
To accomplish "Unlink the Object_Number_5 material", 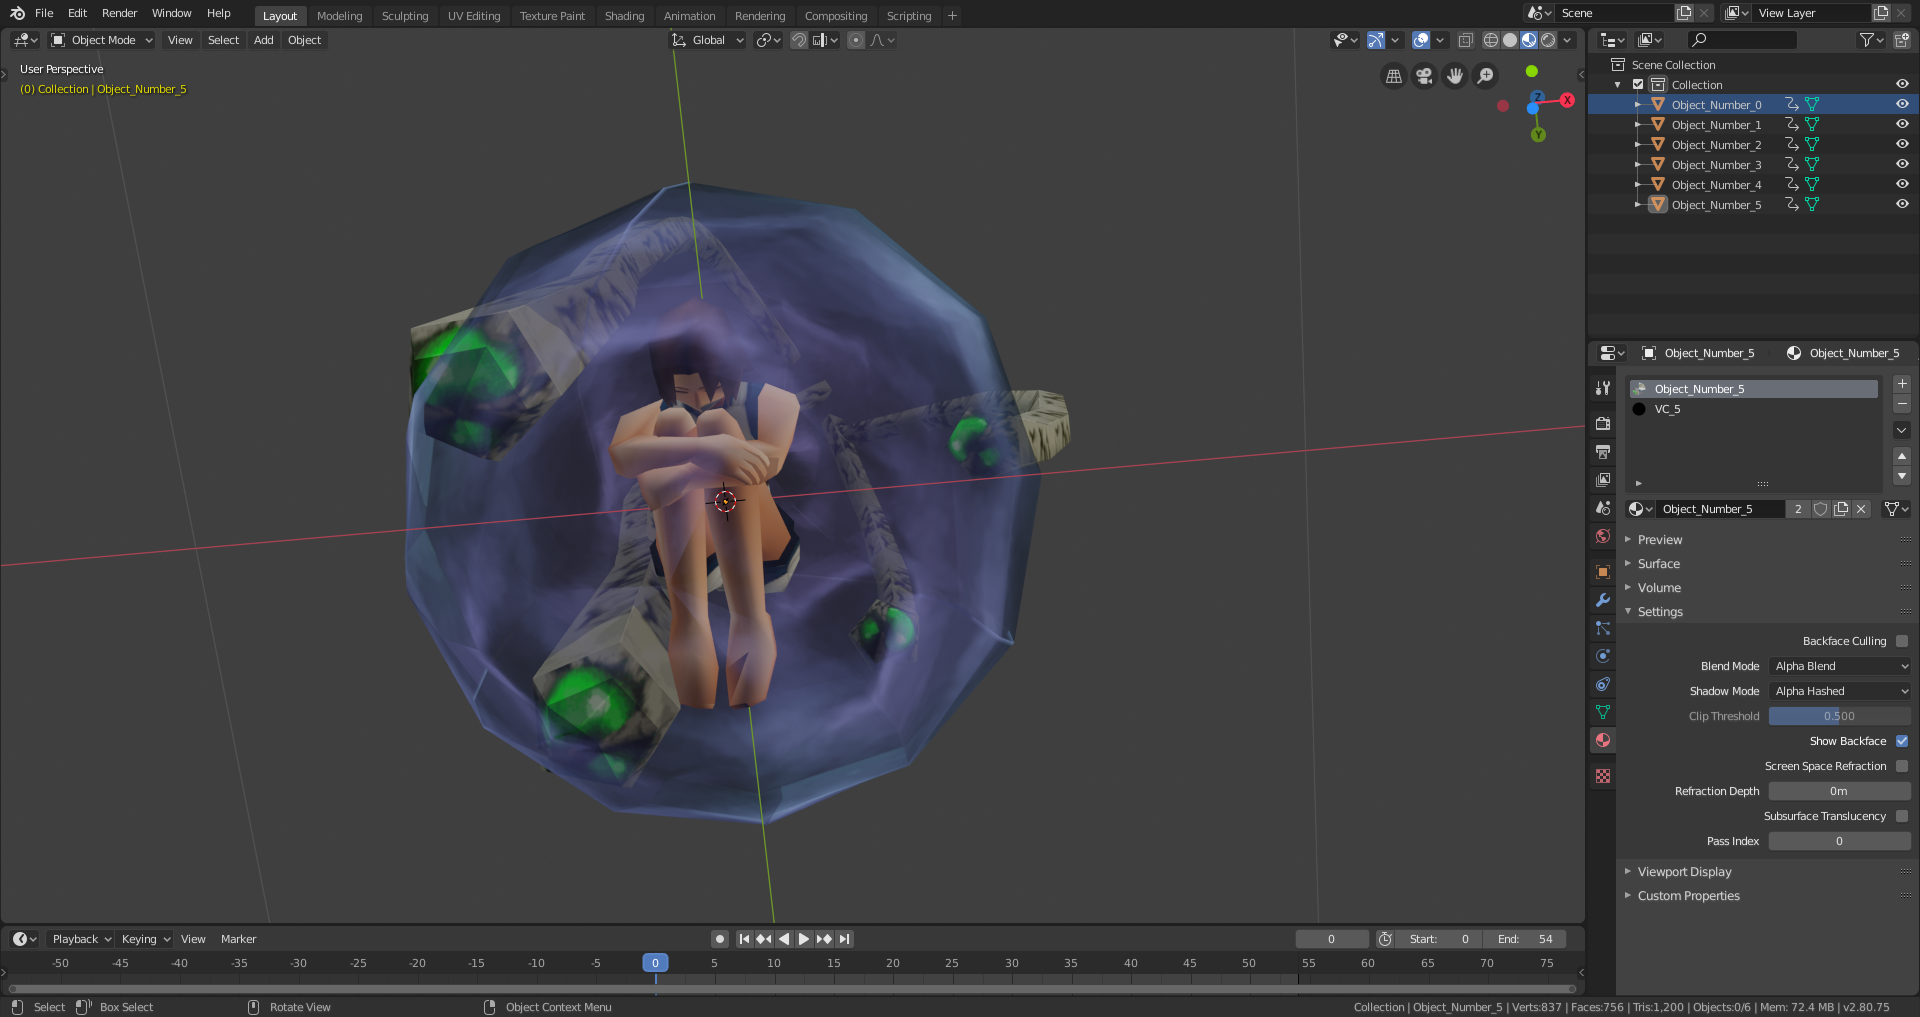I will [x=1861, y=509].
